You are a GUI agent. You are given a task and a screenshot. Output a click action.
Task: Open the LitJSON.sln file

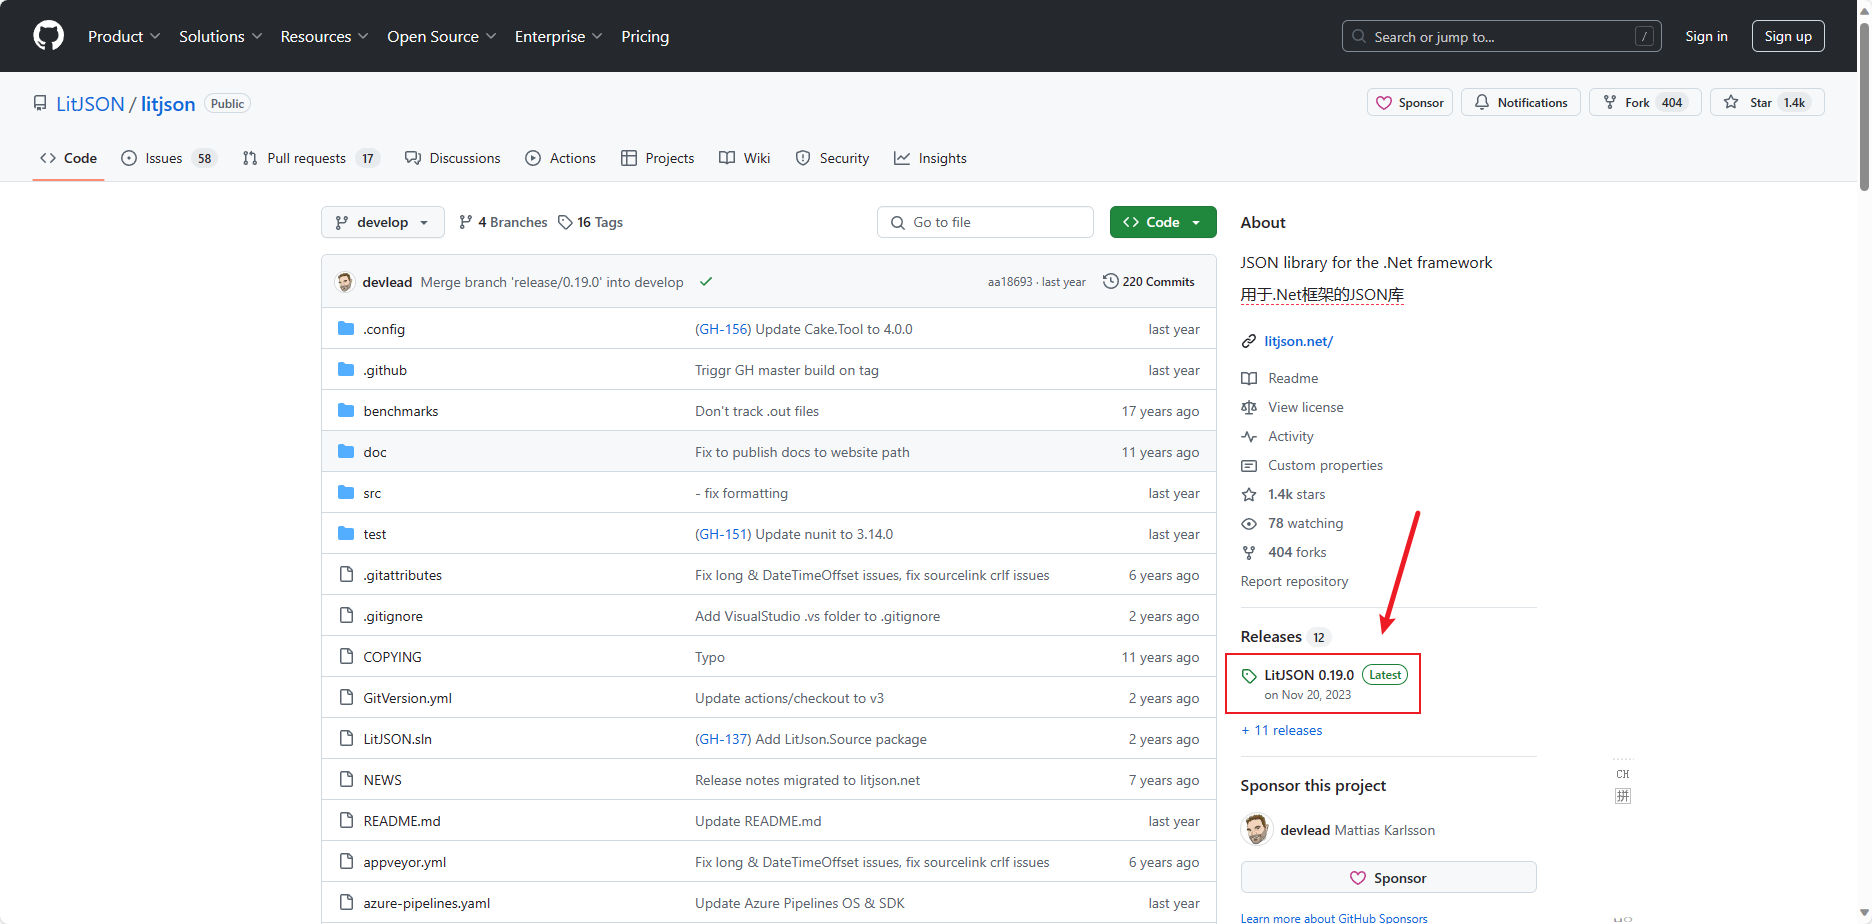(x=398, y=739)
